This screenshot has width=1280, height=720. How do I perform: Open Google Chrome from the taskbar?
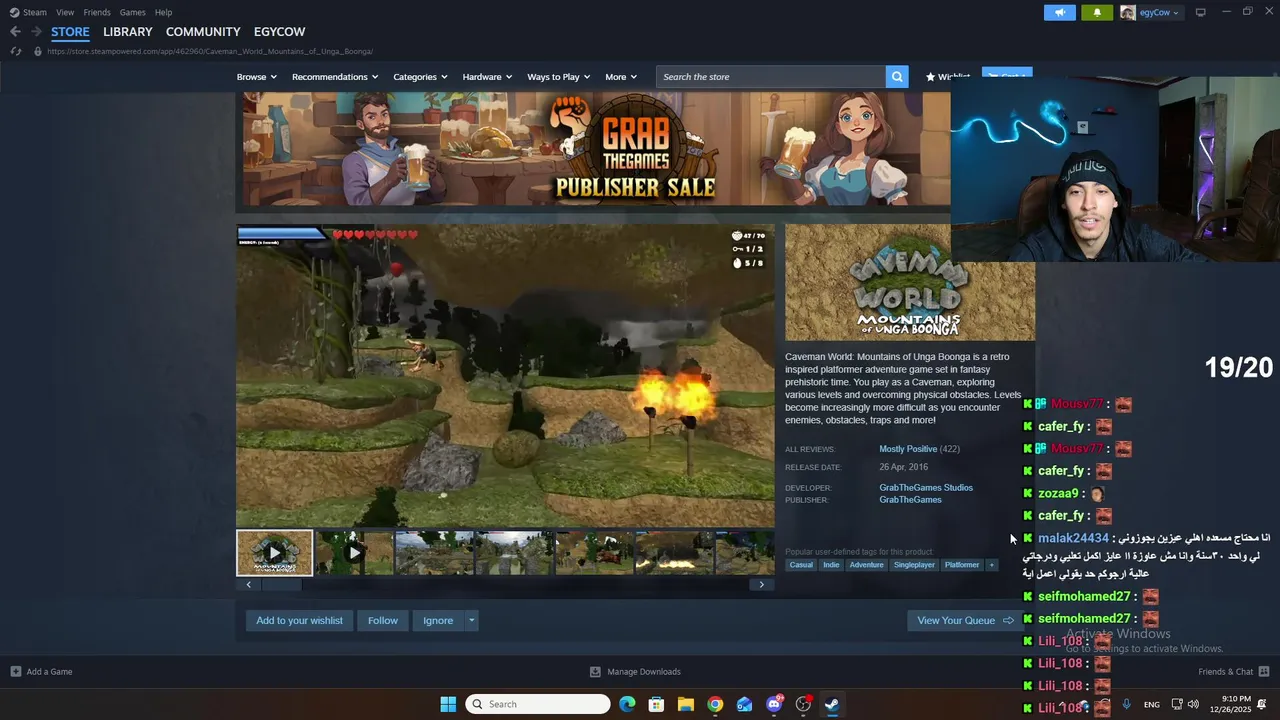(x=715, y=704)
